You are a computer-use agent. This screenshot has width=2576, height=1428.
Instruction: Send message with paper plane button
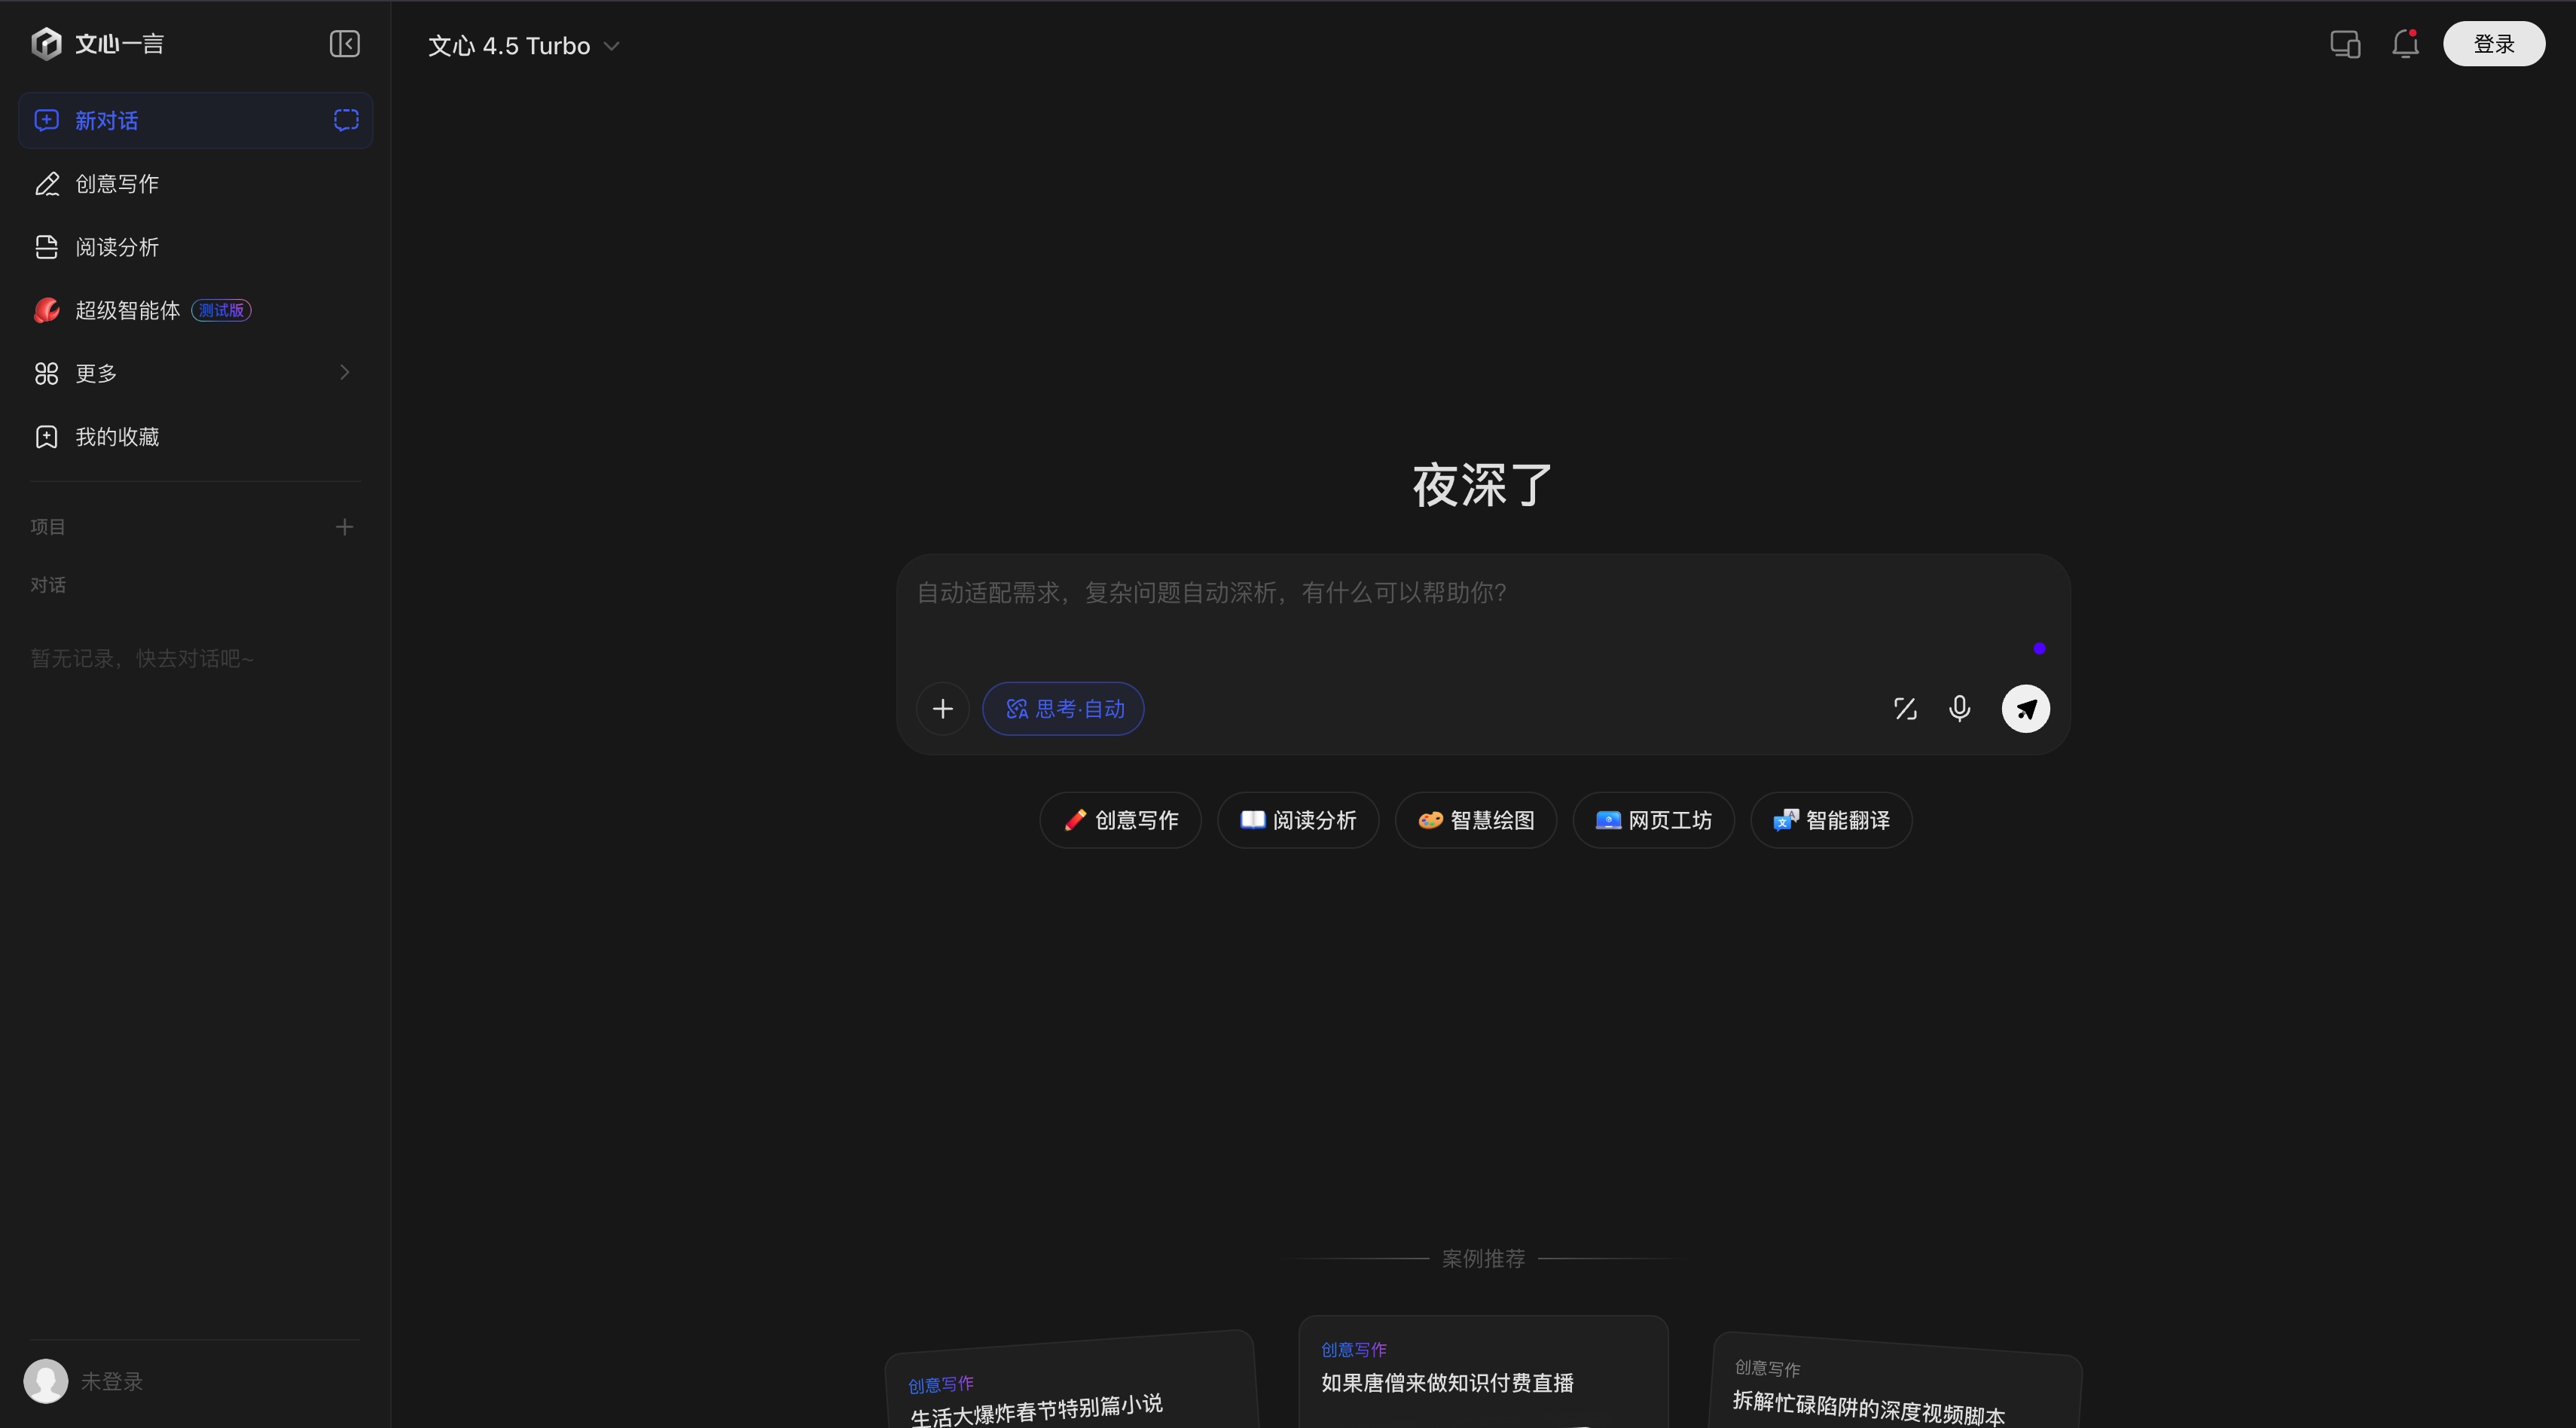point(2026,709)
